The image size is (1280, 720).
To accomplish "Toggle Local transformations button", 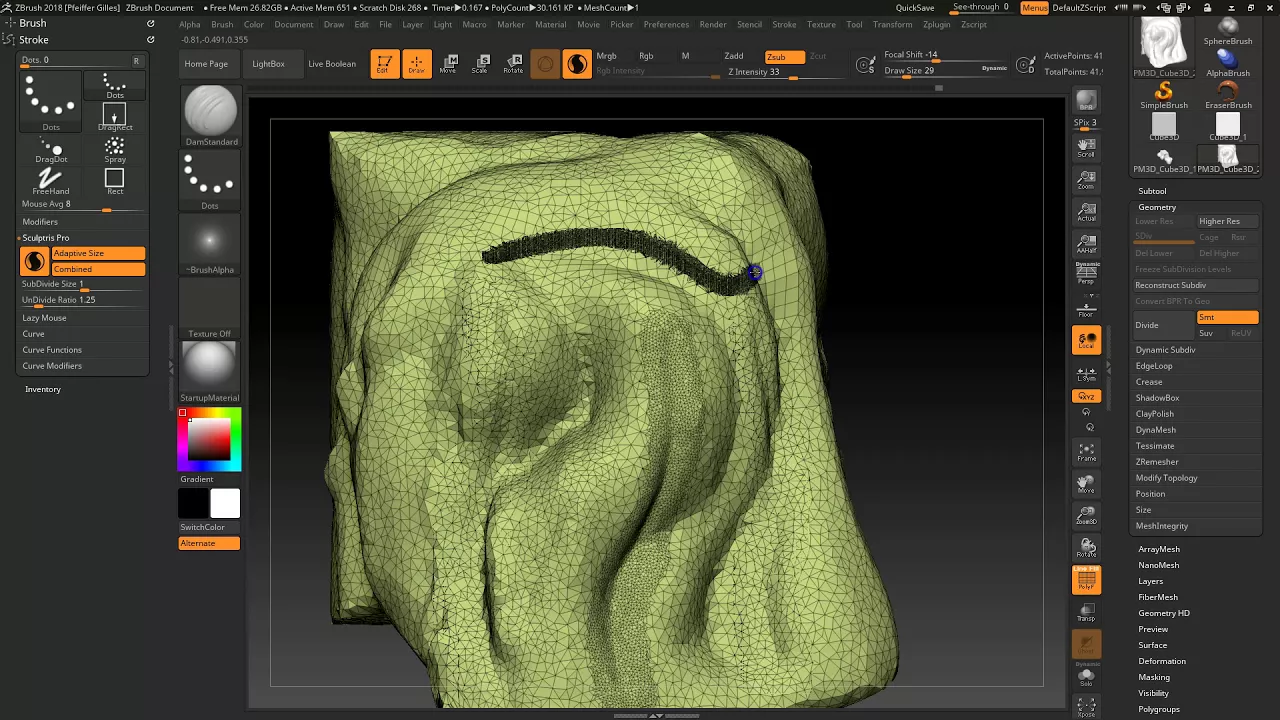I will tap(1086, 341).
